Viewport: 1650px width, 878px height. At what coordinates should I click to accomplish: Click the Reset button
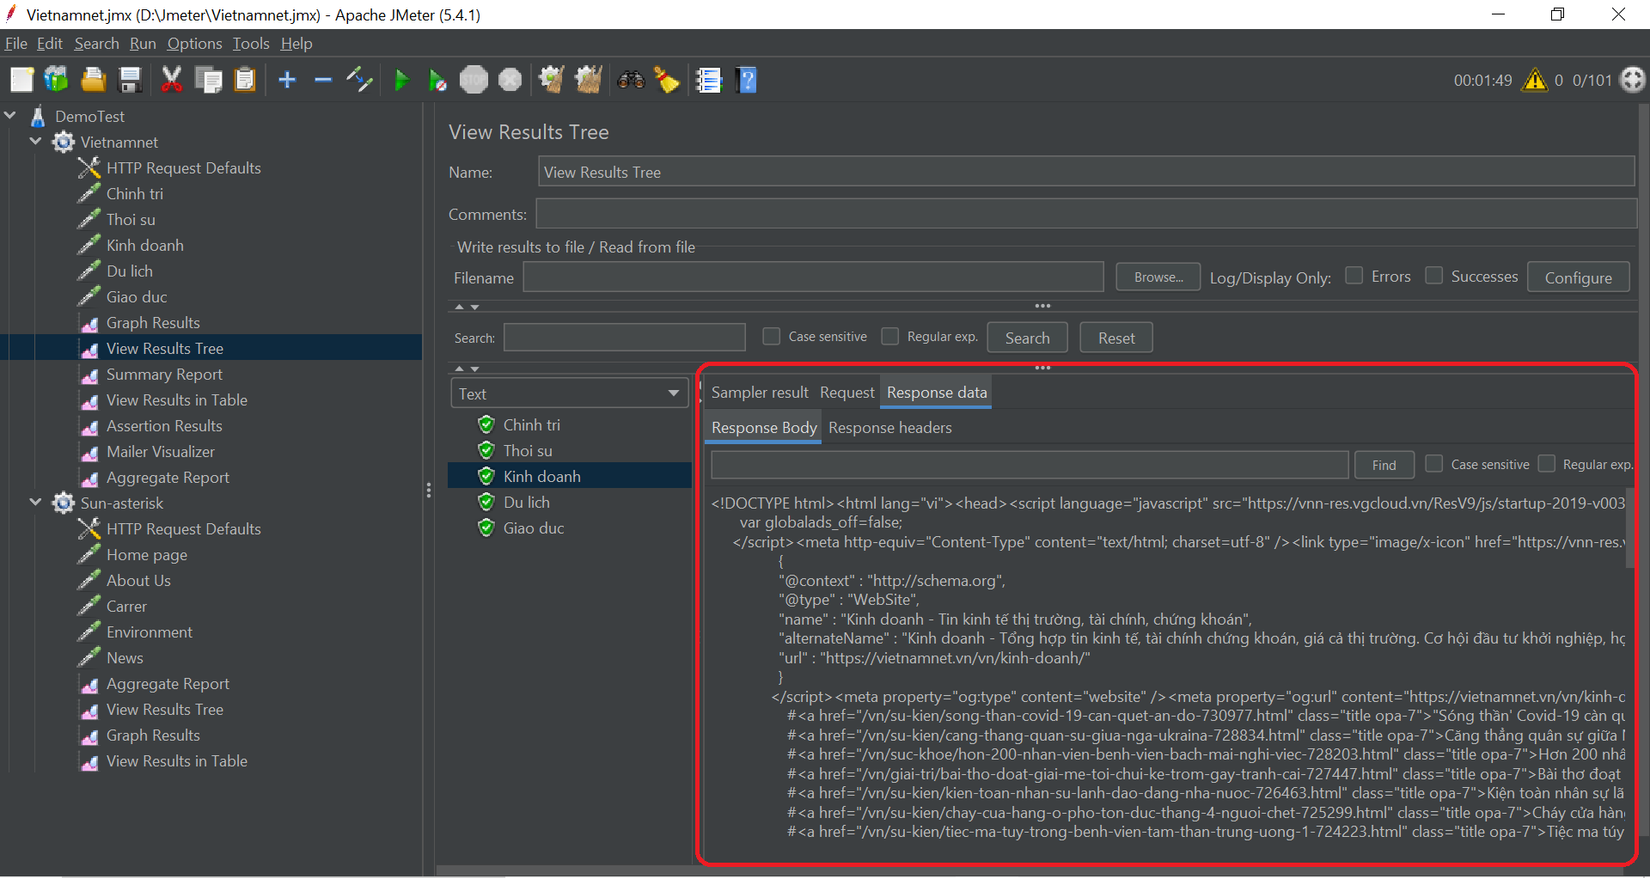1116,338
